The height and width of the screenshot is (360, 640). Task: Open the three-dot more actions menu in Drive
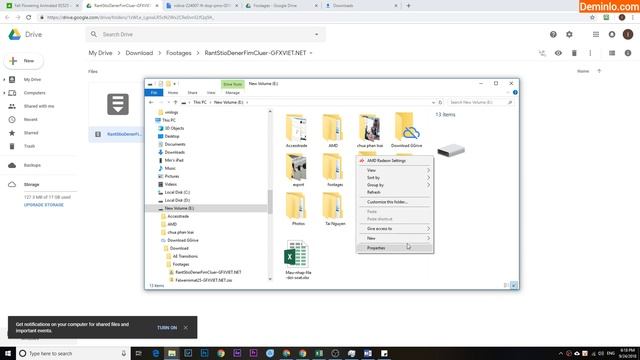tap(590, 53)
